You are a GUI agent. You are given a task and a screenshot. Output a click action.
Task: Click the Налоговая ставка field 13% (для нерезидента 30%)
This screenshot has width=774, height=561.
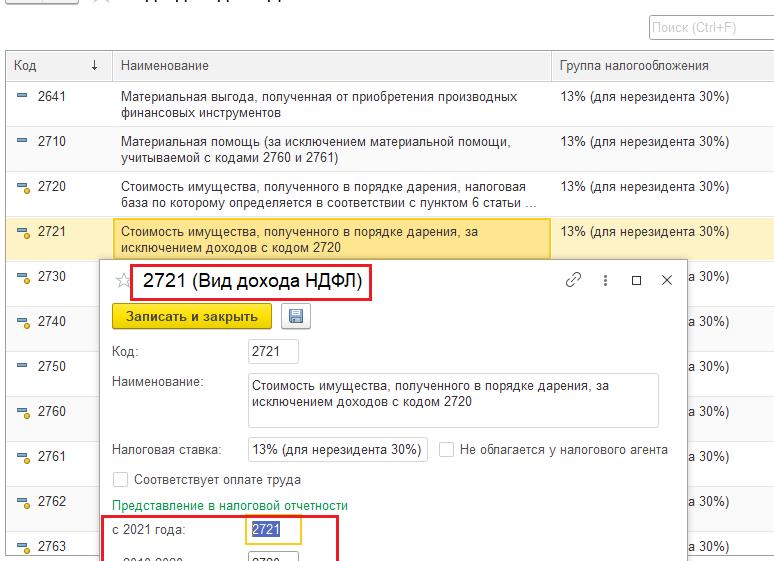(338, 449)
